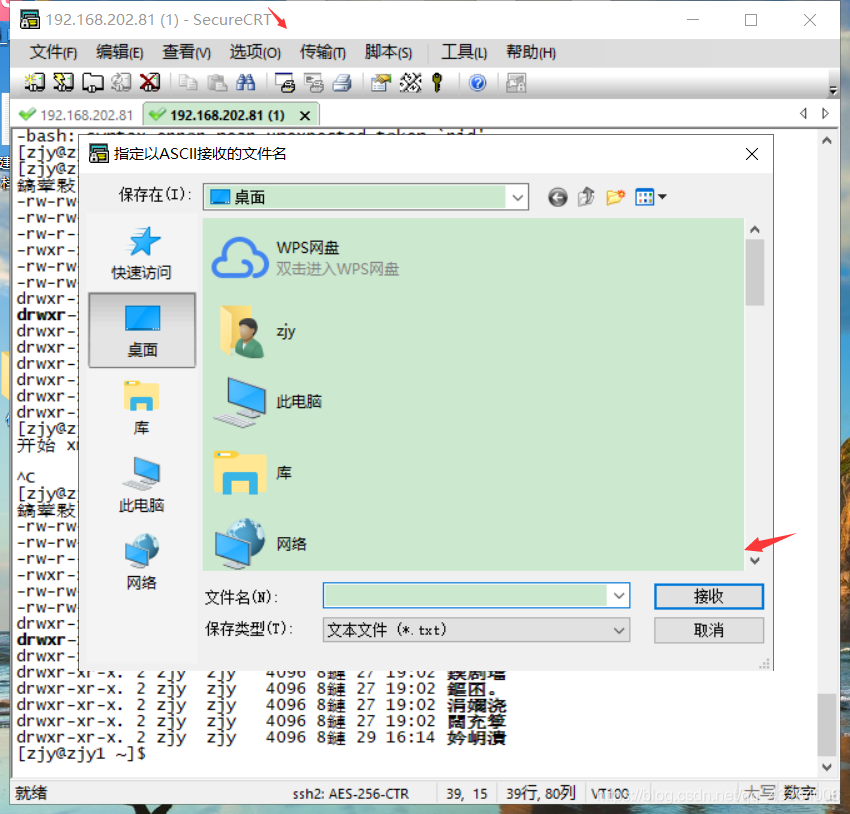Click ssh2: AES-256-CTR status text
The image size is (850, 814).
tap(351, 793)
